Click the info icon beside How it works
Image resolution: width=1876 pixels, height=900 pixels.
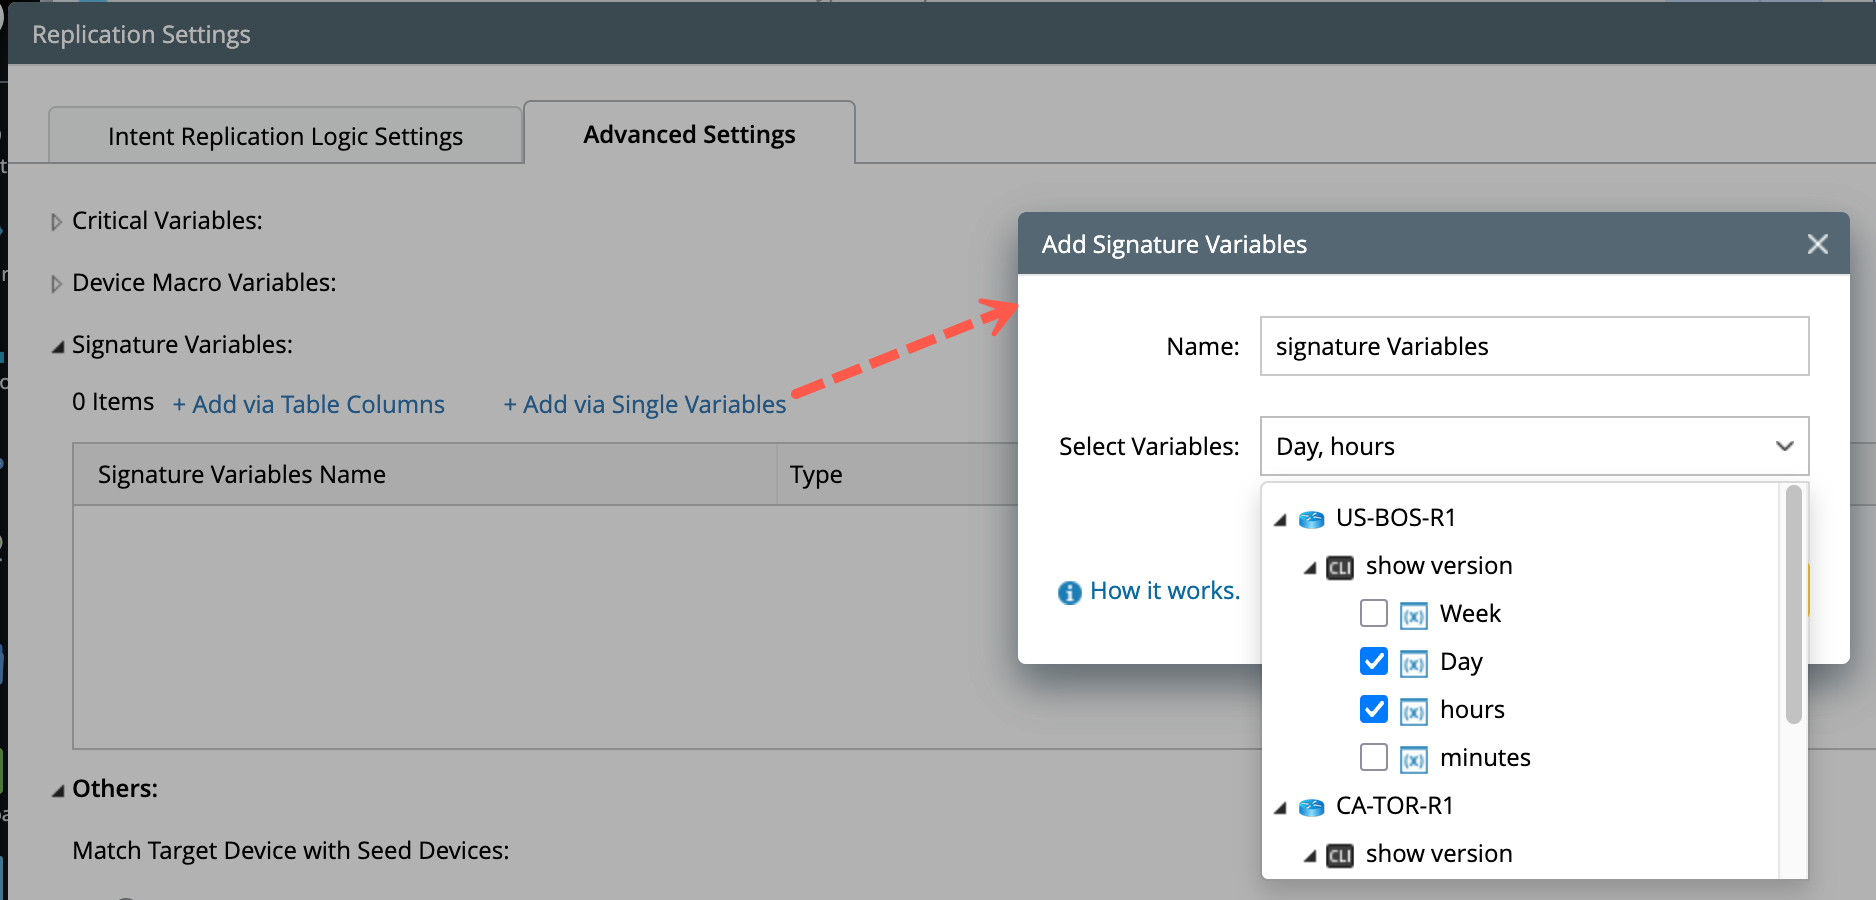click(1068, 592)
